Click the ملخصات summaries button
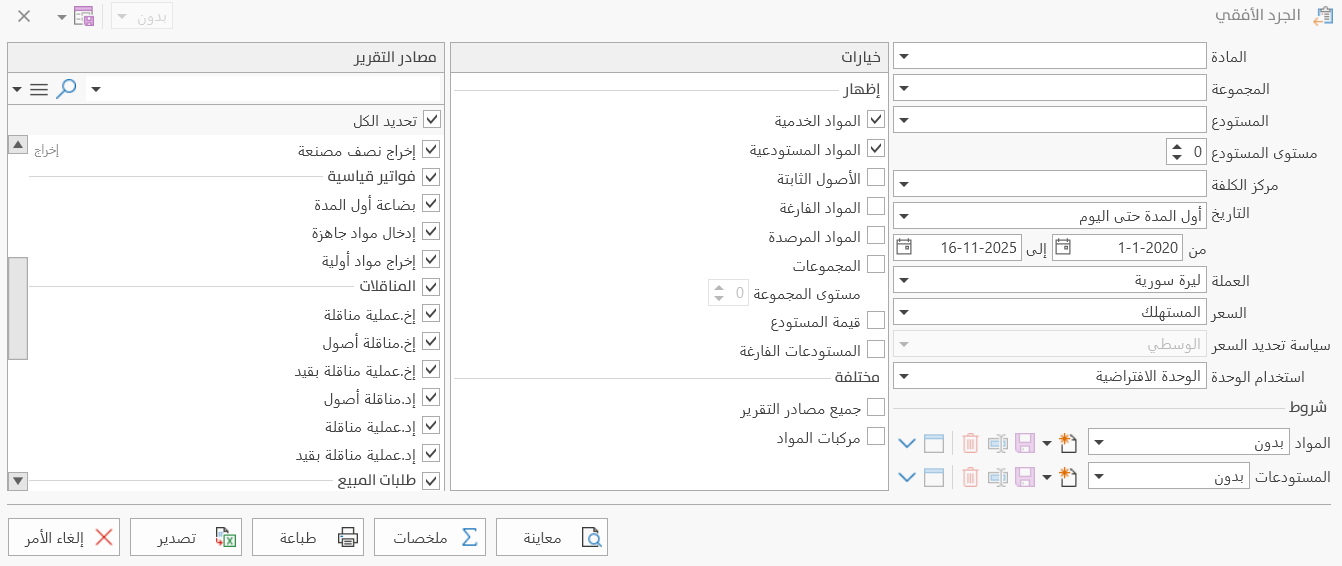The height and width of the screenshot is (566, 1342). 430,537
